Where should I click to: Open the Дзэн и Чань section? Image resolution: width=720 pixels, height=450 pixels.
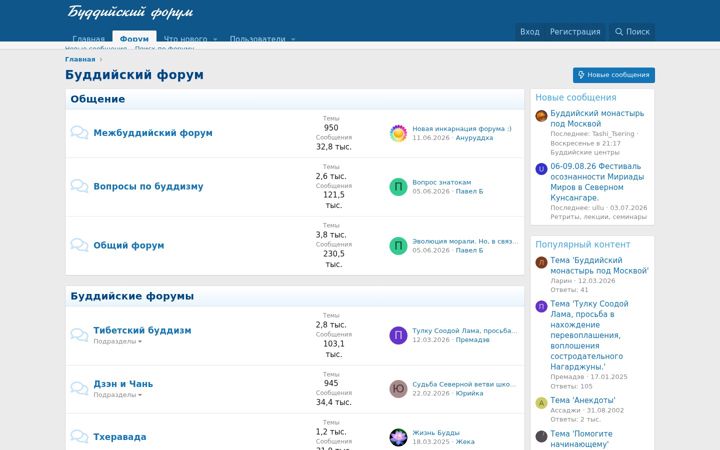pyautogui.click(x=123, y=384)
